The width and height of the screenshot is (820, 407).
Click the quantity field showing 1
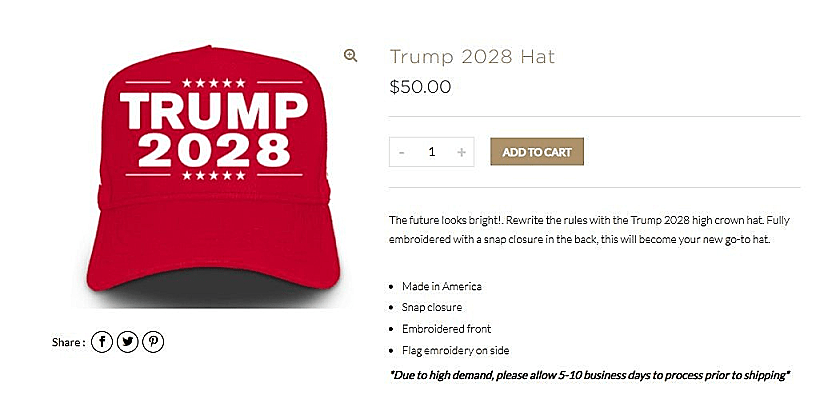click(x=431, y=152)
